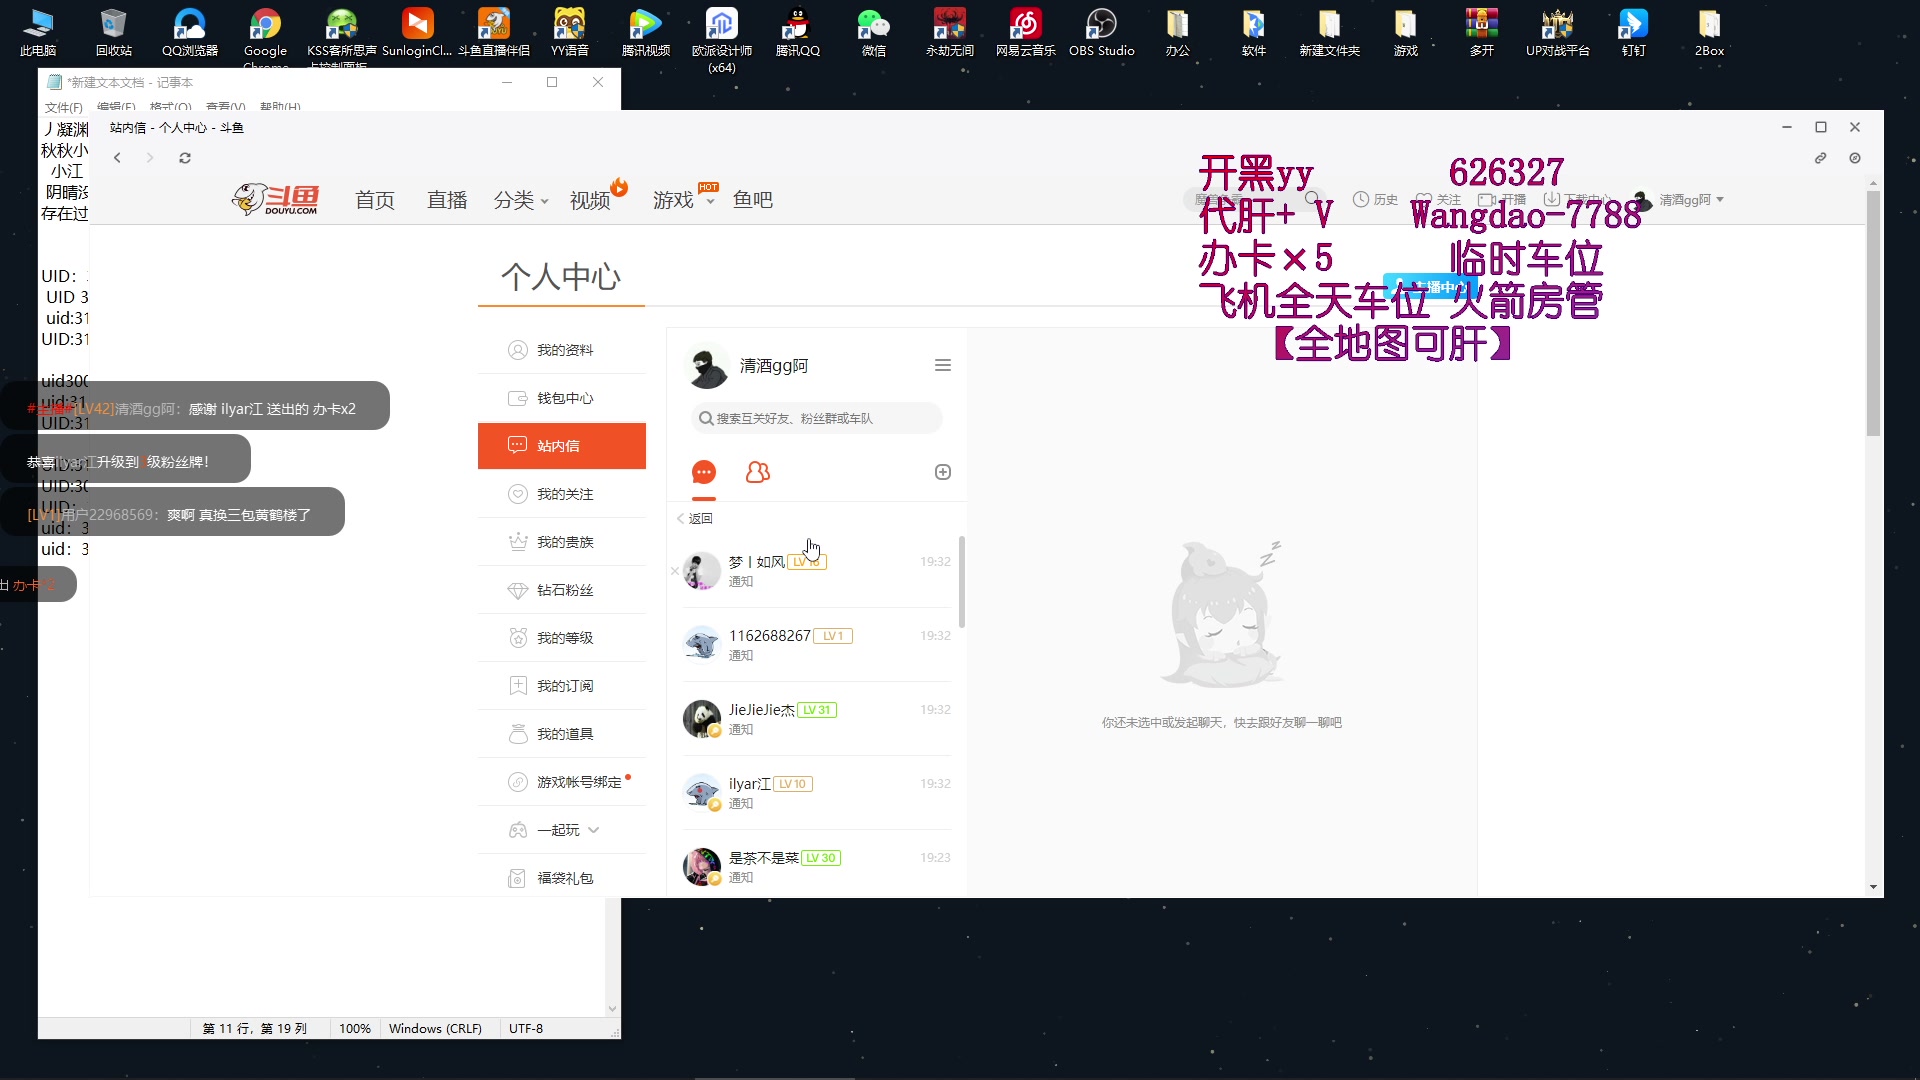Open YY语音 desktop icon

coord(570,32)
